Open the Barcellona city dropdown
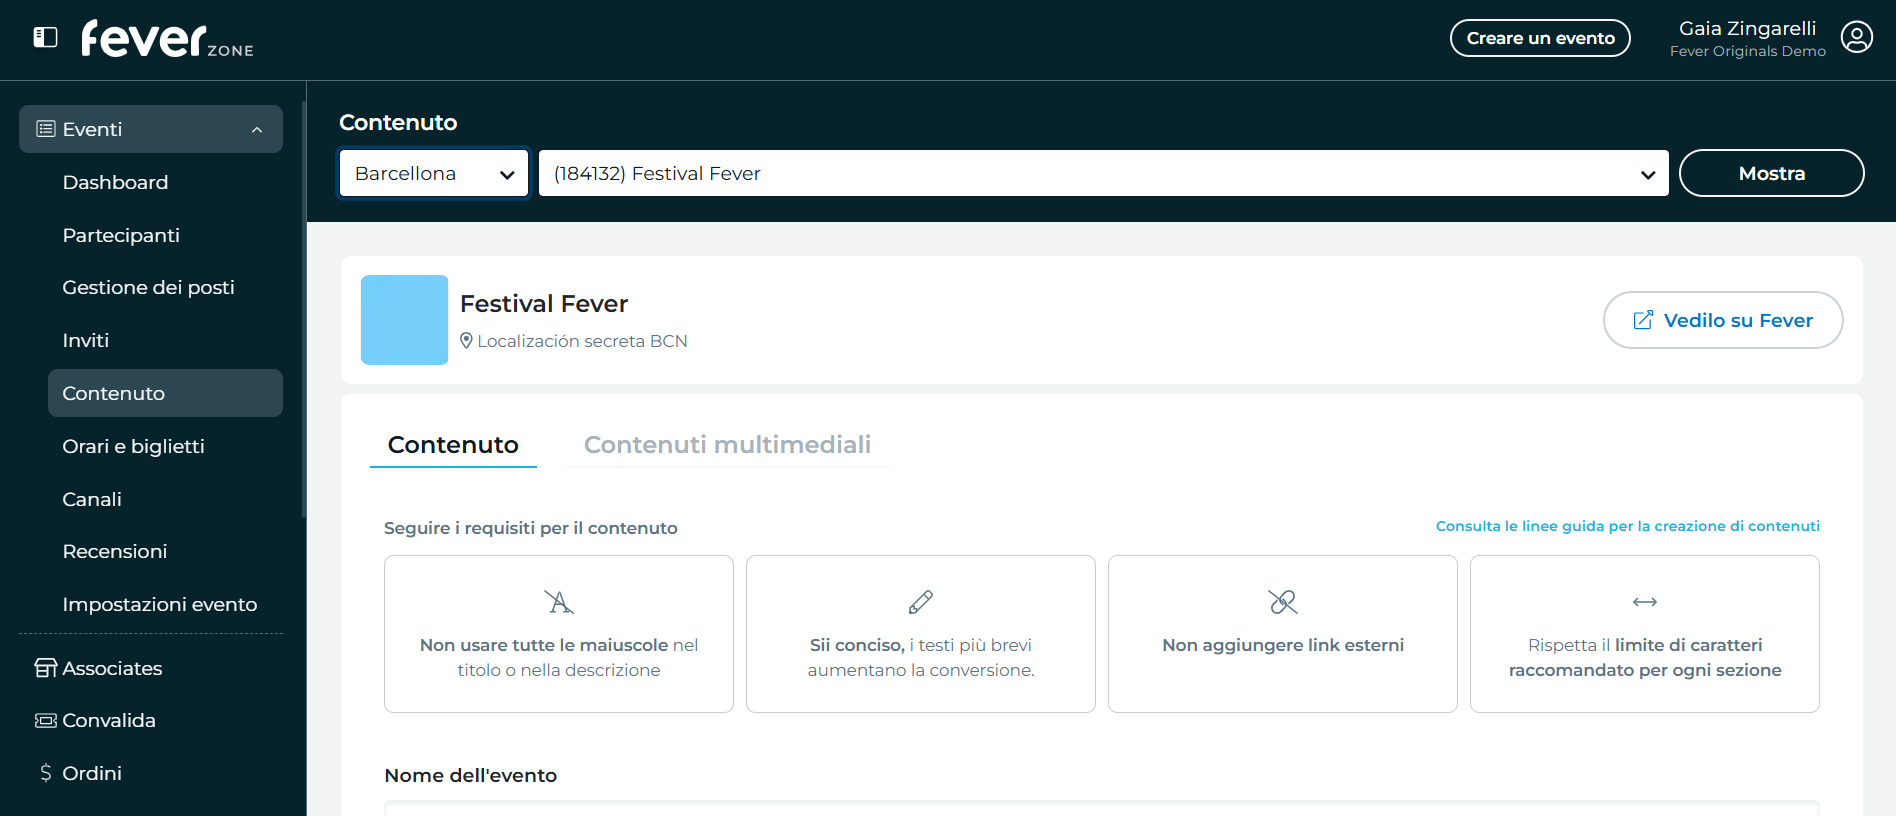 pyautogui.click(x=434, y=173)
